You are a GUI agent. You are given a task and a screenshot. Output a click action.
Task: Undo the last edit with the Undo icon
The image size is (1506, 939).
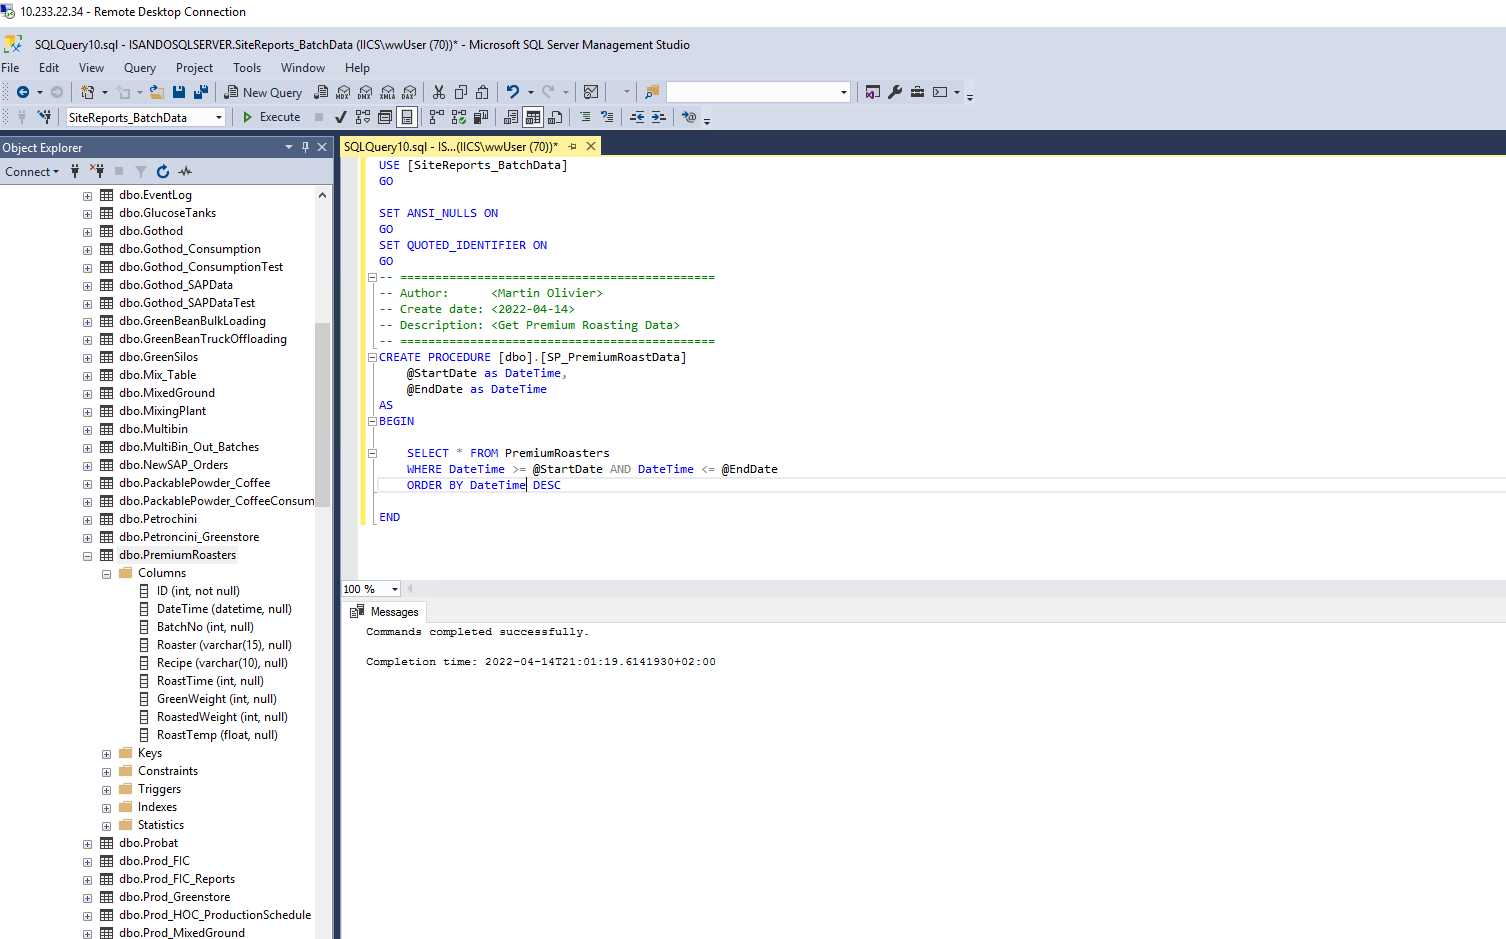tap(513, 92)
